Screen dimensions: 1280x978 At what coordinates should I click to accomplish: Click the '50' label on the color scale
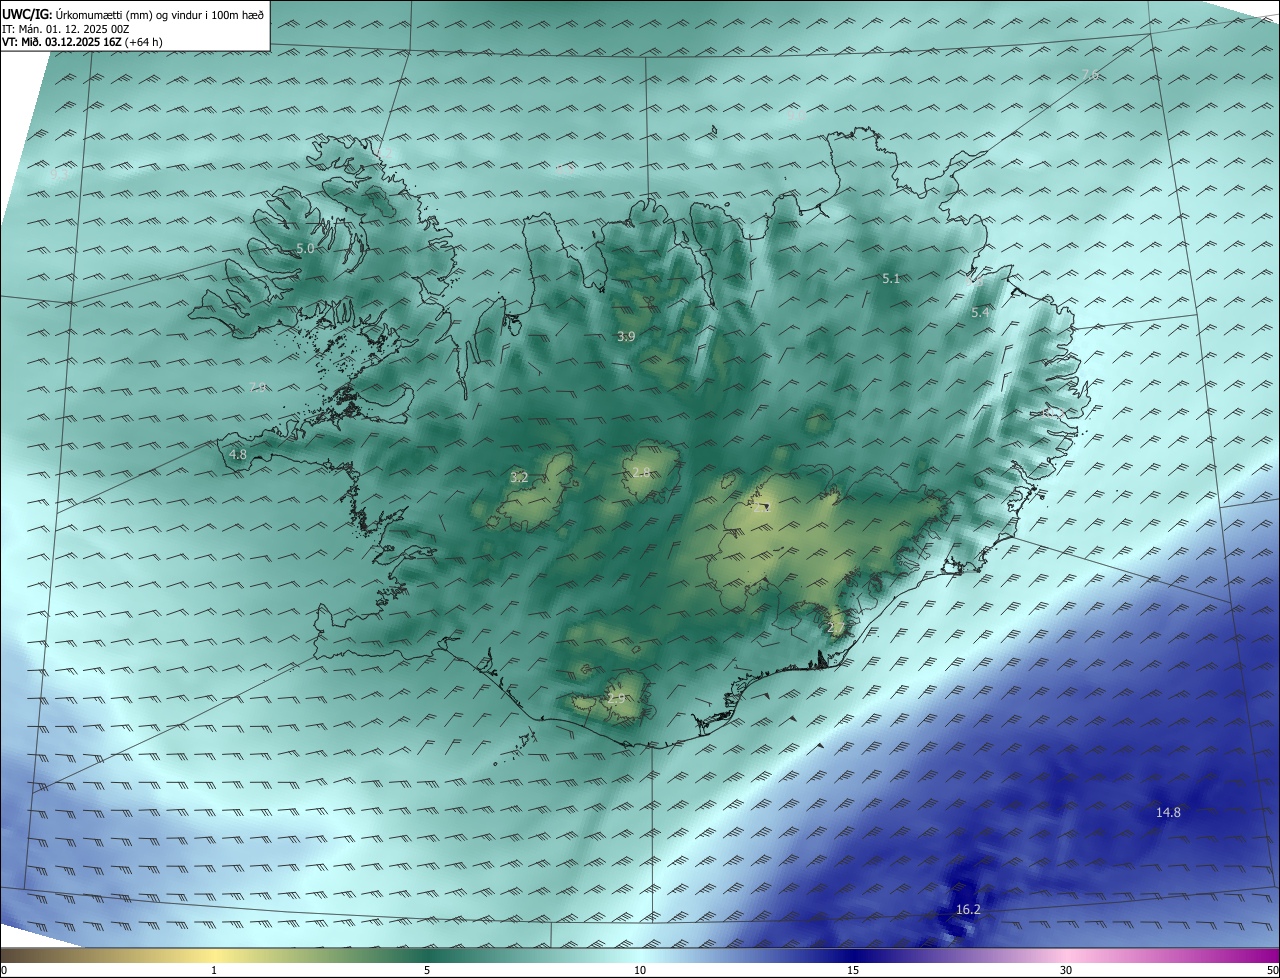(1272, 970)
